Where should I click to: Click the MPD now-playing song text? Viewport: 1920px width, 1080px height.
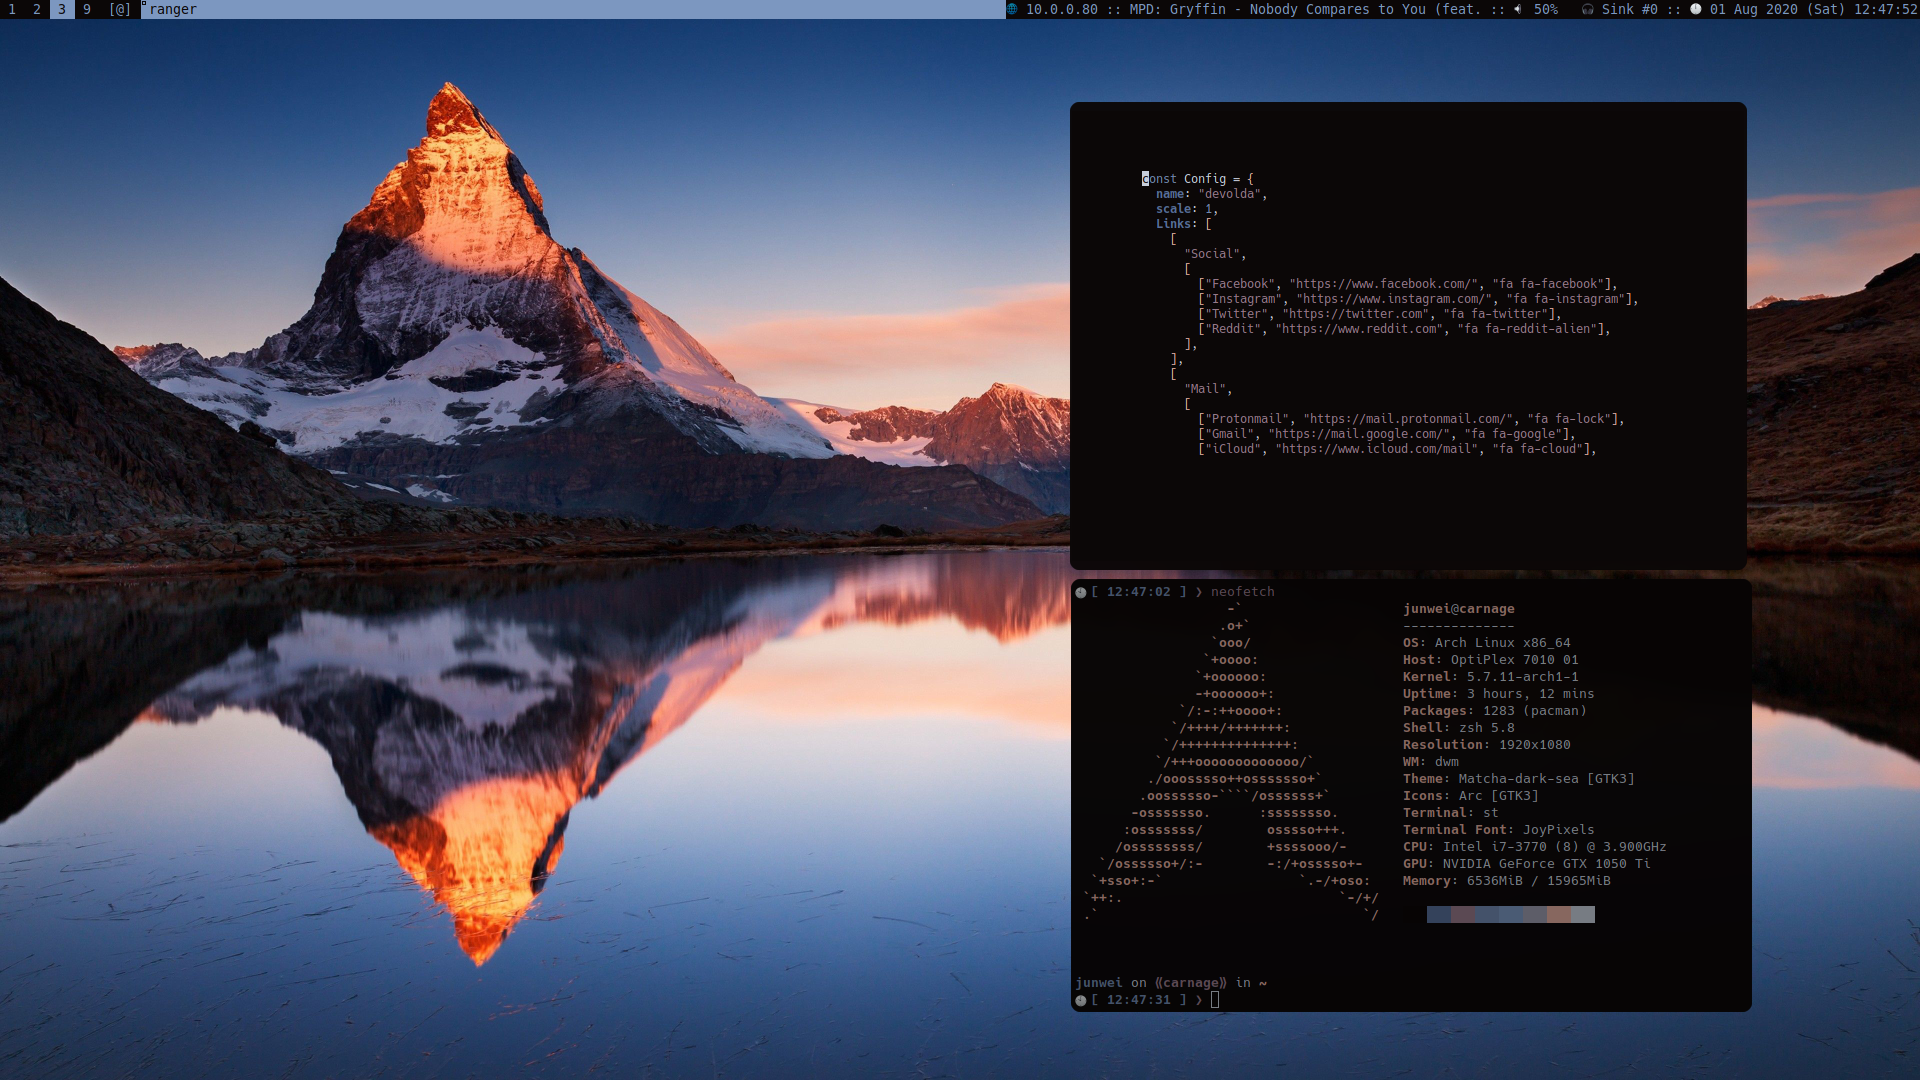tap(1305, 9)
